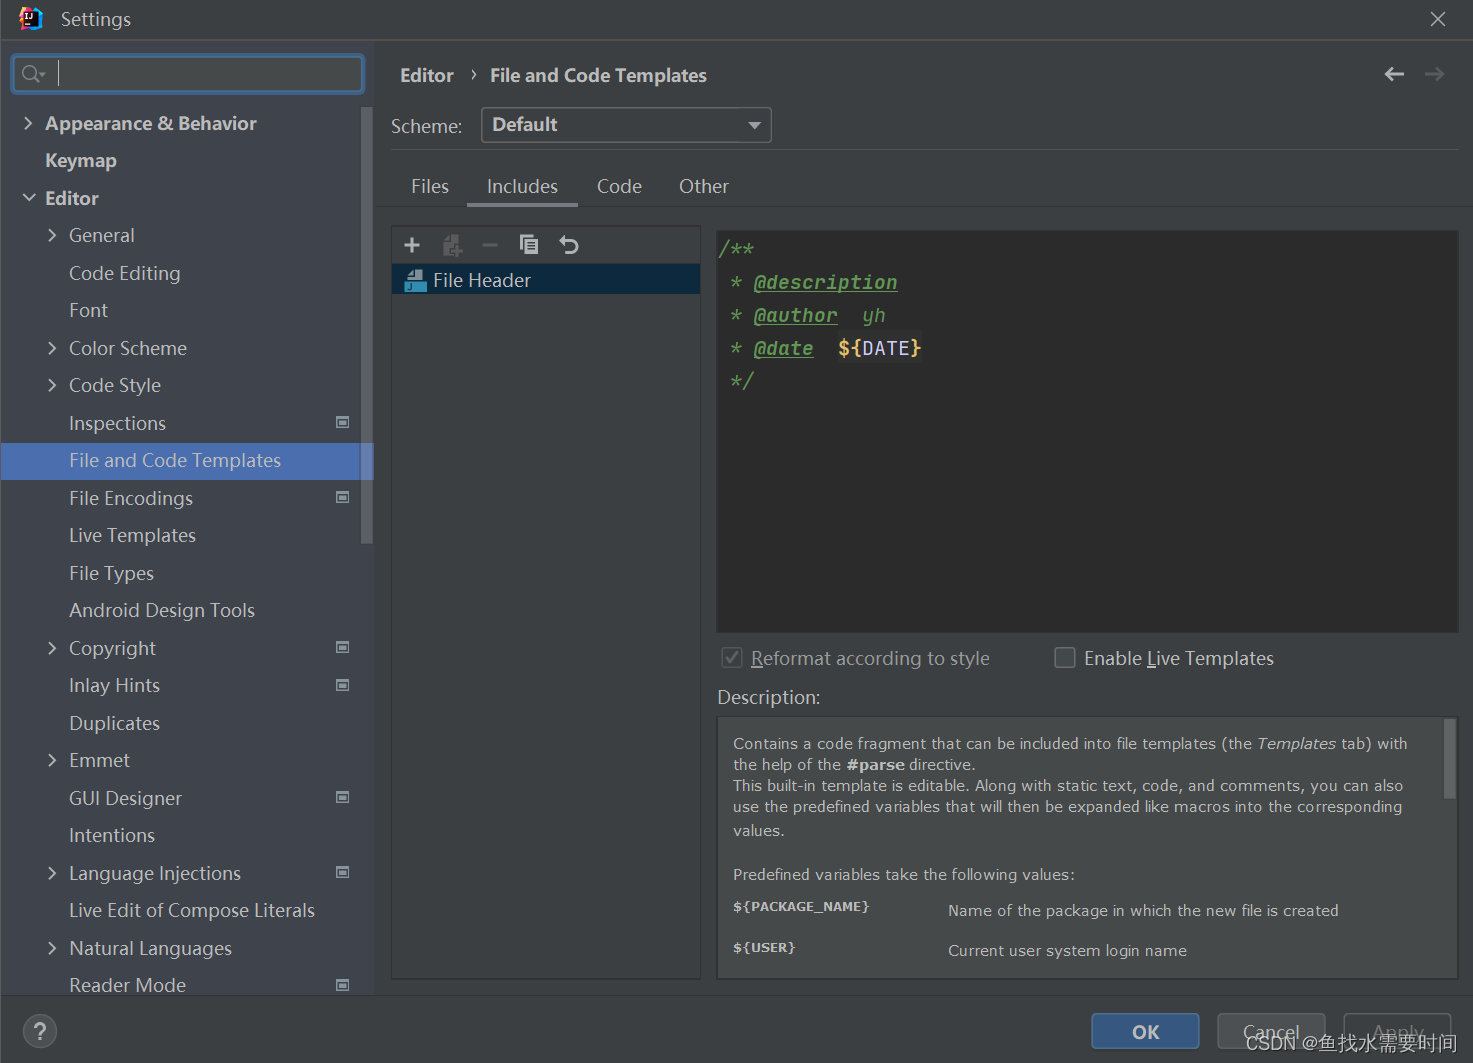Click the Create Child Template File icon
The image size is (1473, 1063).
452,245
